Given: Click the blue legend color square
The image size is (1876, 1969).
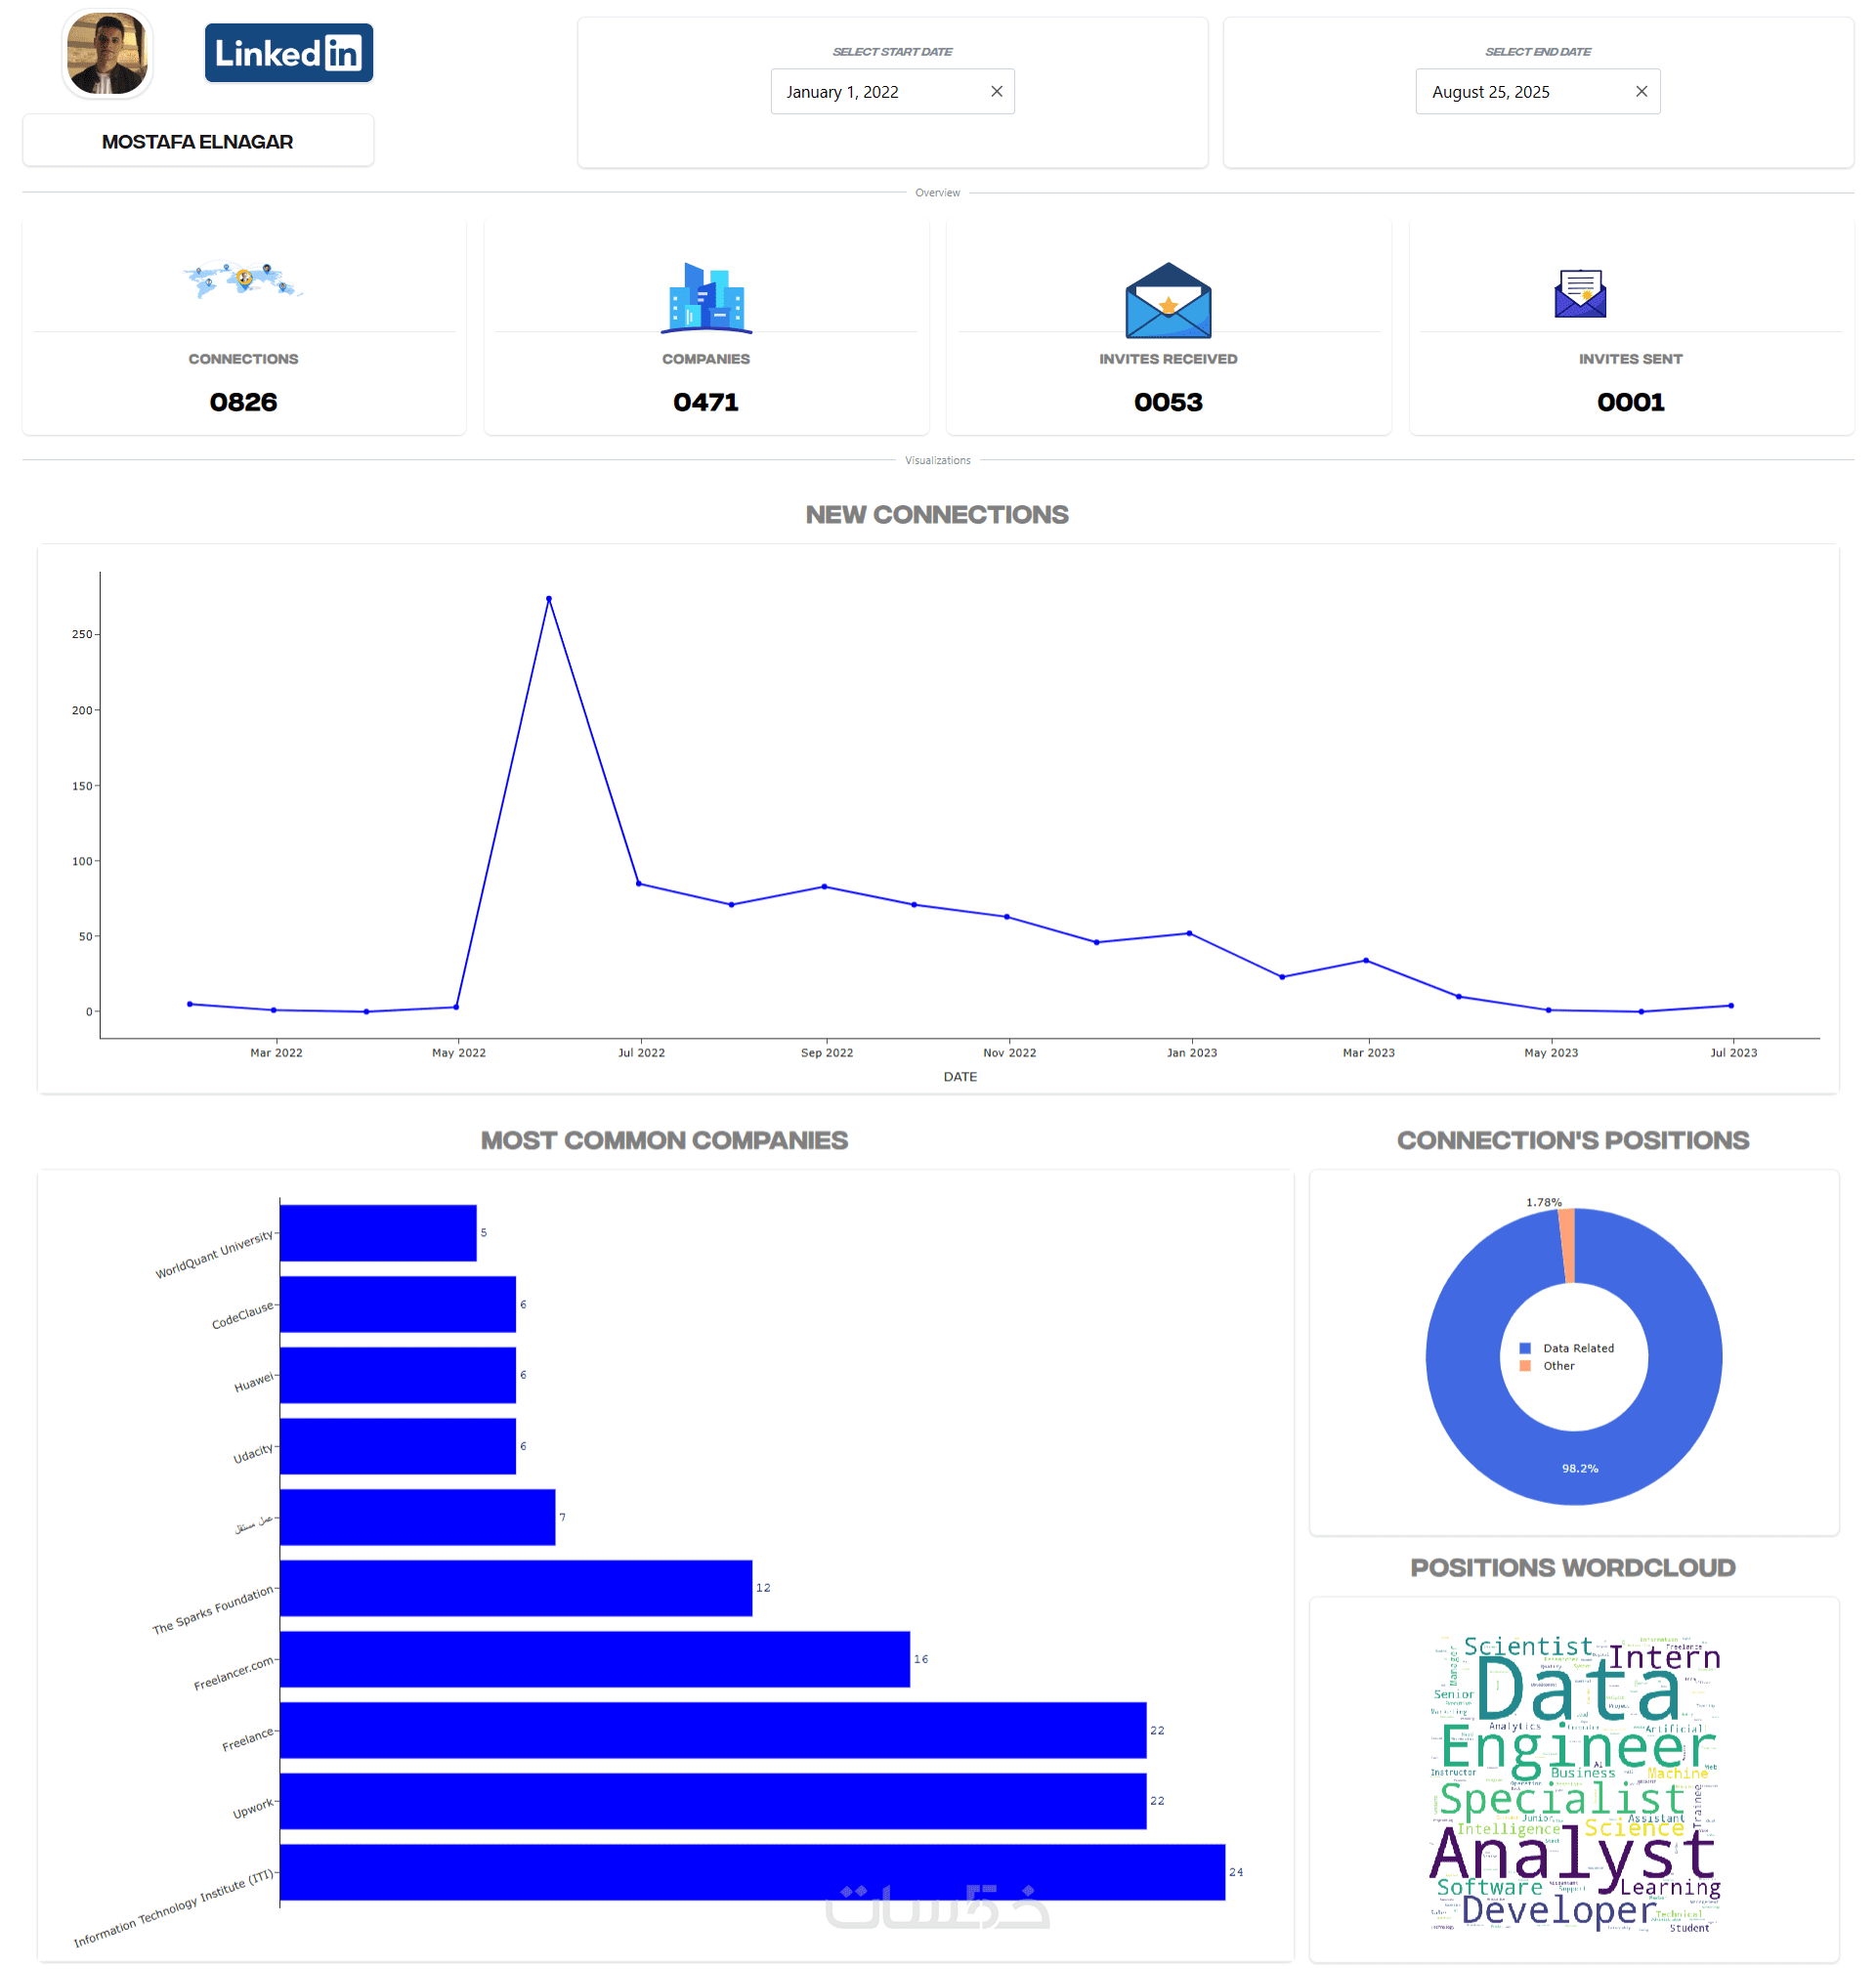Looking at the screenshot, I should (1524, 1347).
